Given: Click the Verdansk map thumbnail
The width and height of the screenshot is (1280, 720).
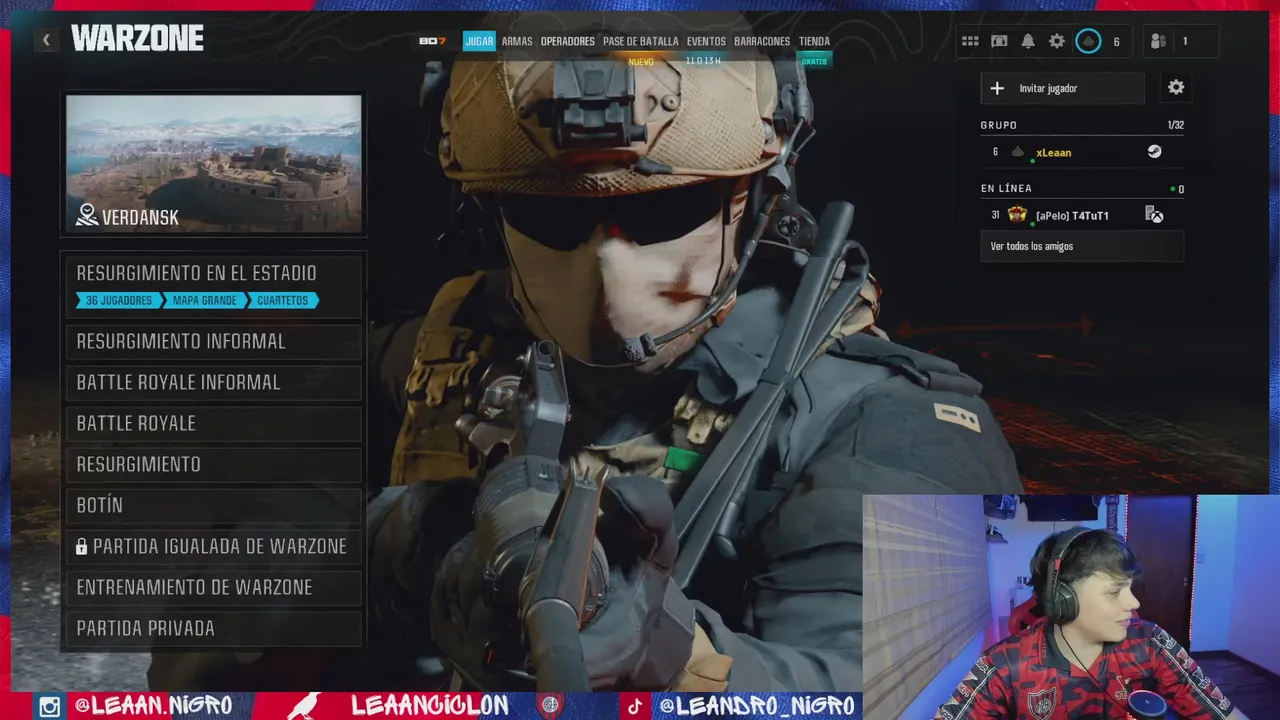Looking at the screenshot, I should [213, 164].
